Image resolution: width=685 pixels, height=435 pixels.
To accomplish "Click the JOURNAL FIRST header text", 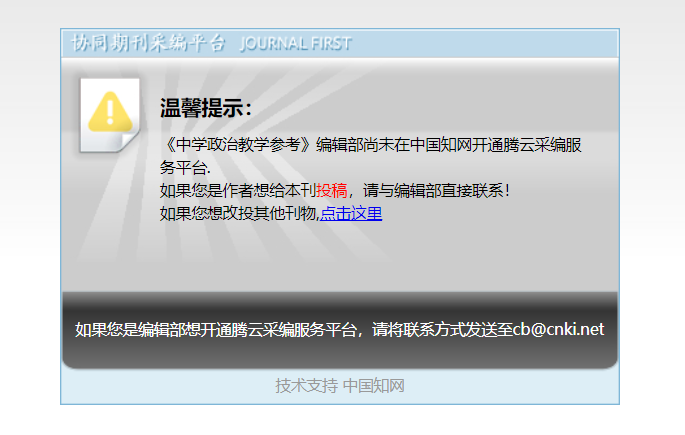I will 296,44.
